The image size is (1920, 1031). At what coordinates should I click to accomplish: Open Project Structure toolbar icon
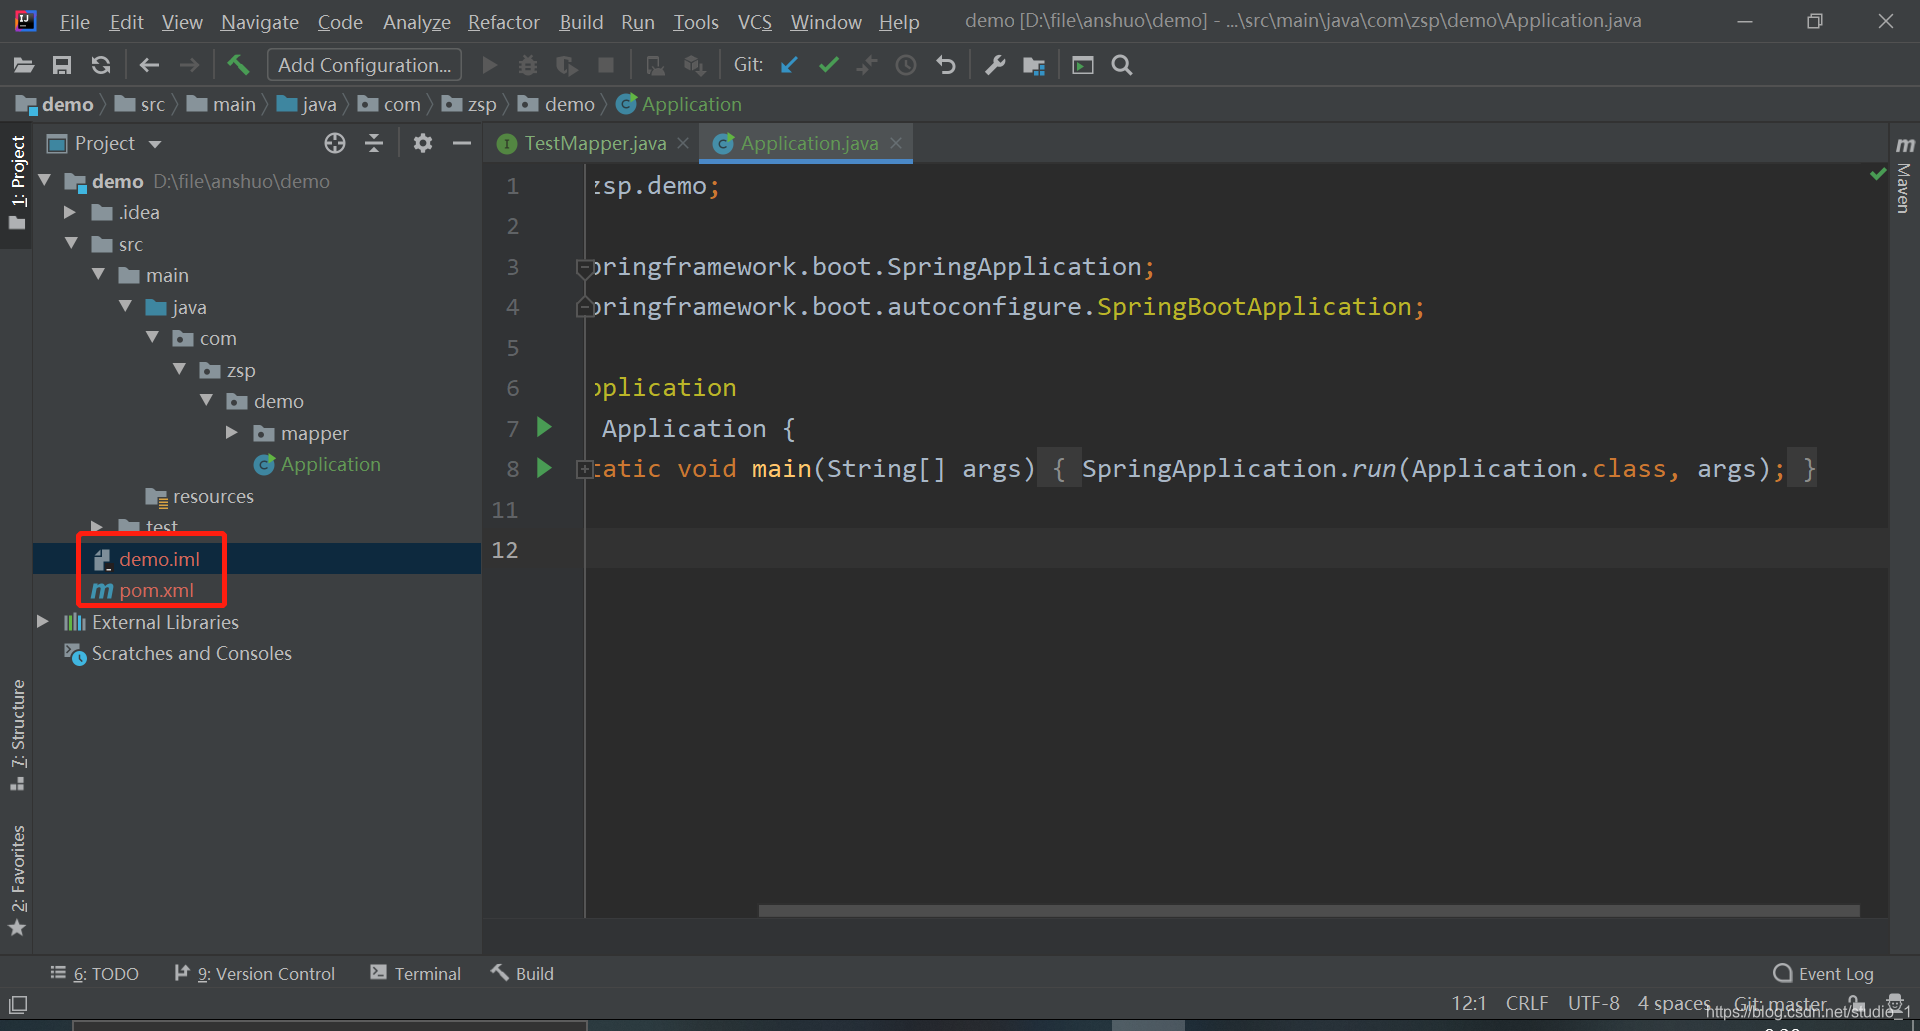click(1034, 65)
